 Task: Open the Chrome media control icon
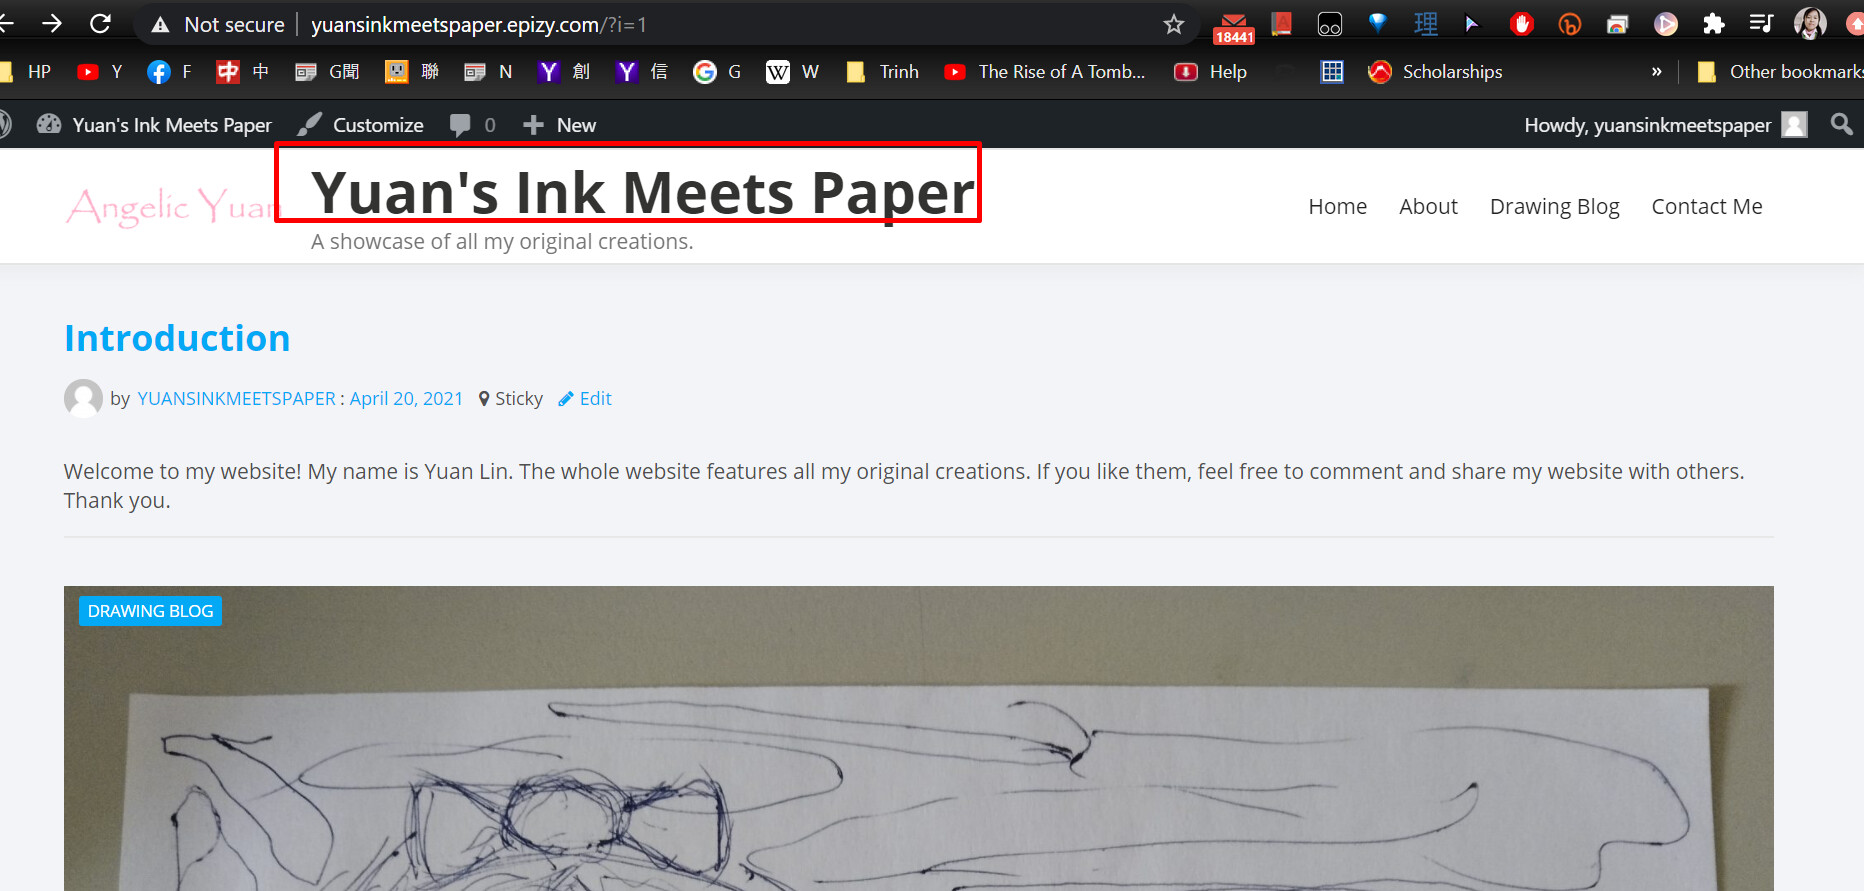(x=1760, y=24)
